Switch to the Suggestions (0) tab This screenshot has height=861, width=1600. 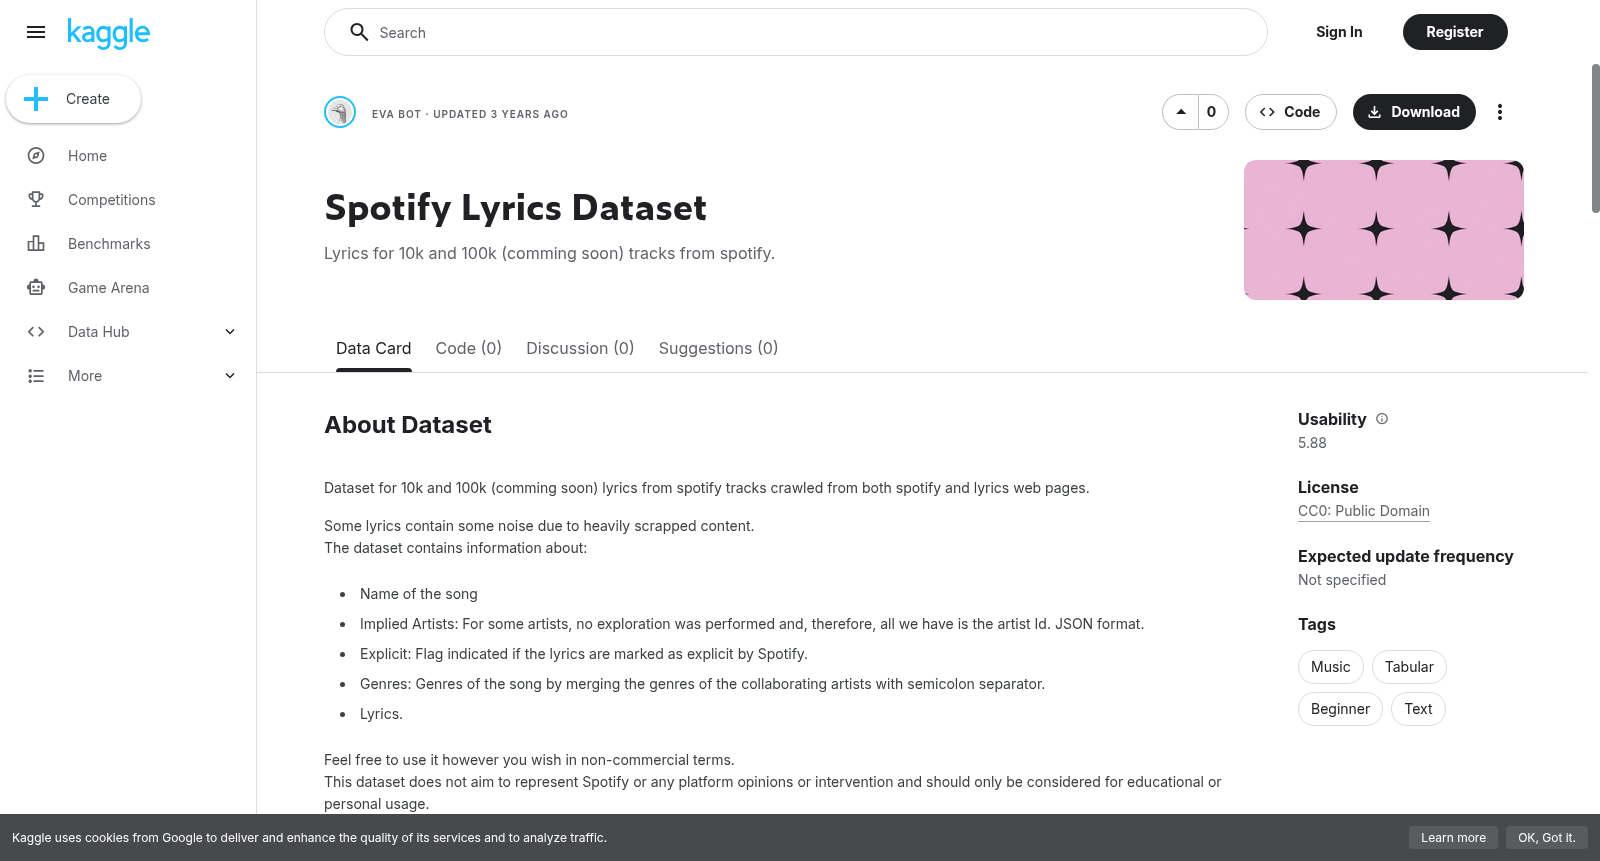[x=718, y=348]
